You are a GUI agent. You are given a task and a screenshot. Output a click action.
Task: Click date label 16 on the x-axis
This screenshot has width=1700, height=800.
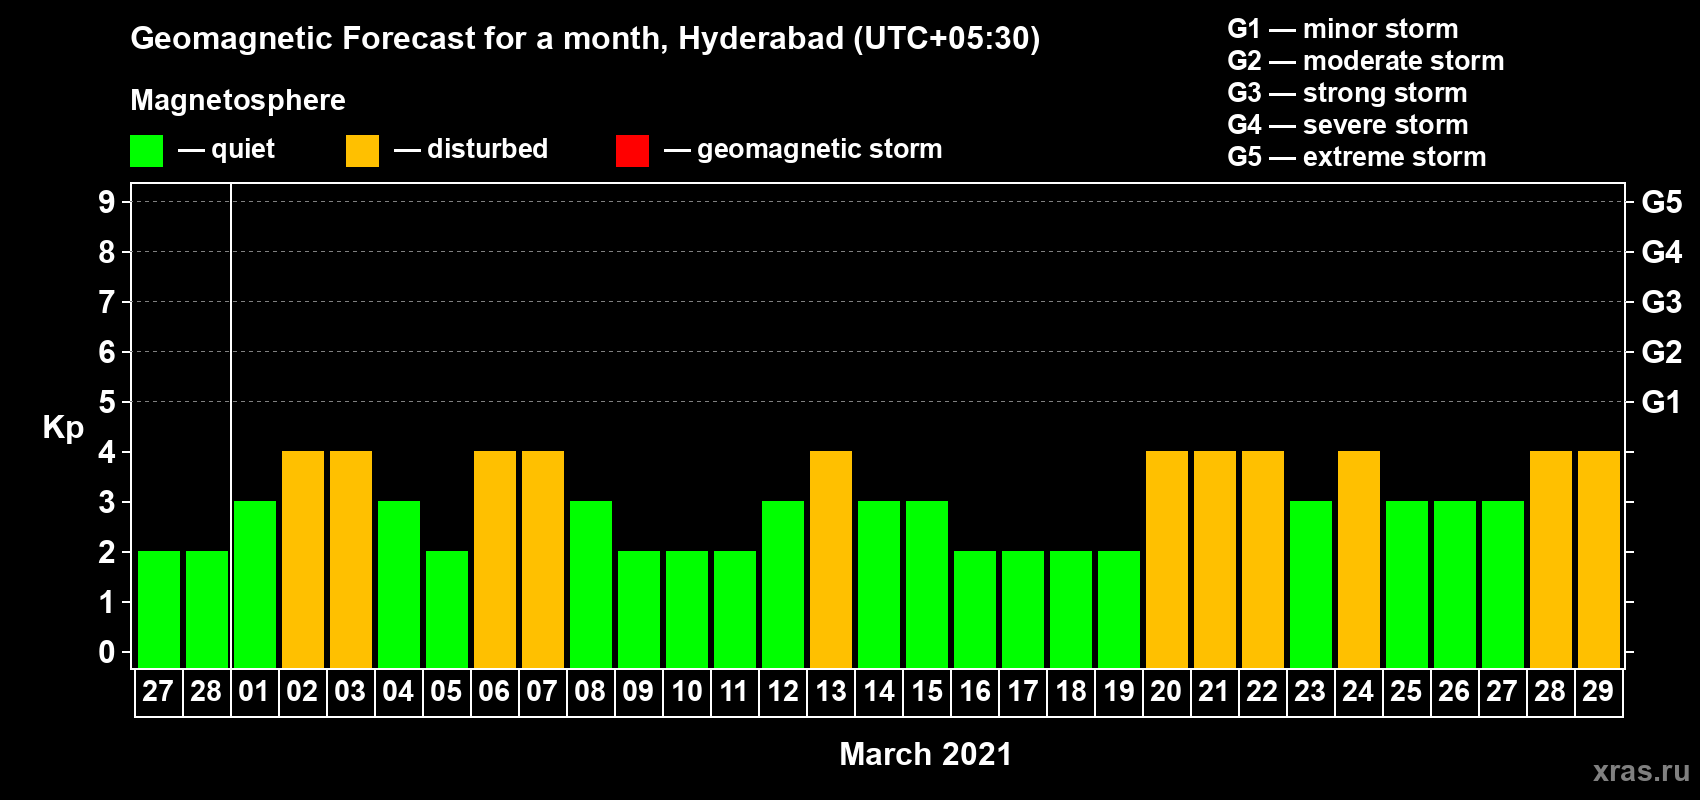click(975, 691)
